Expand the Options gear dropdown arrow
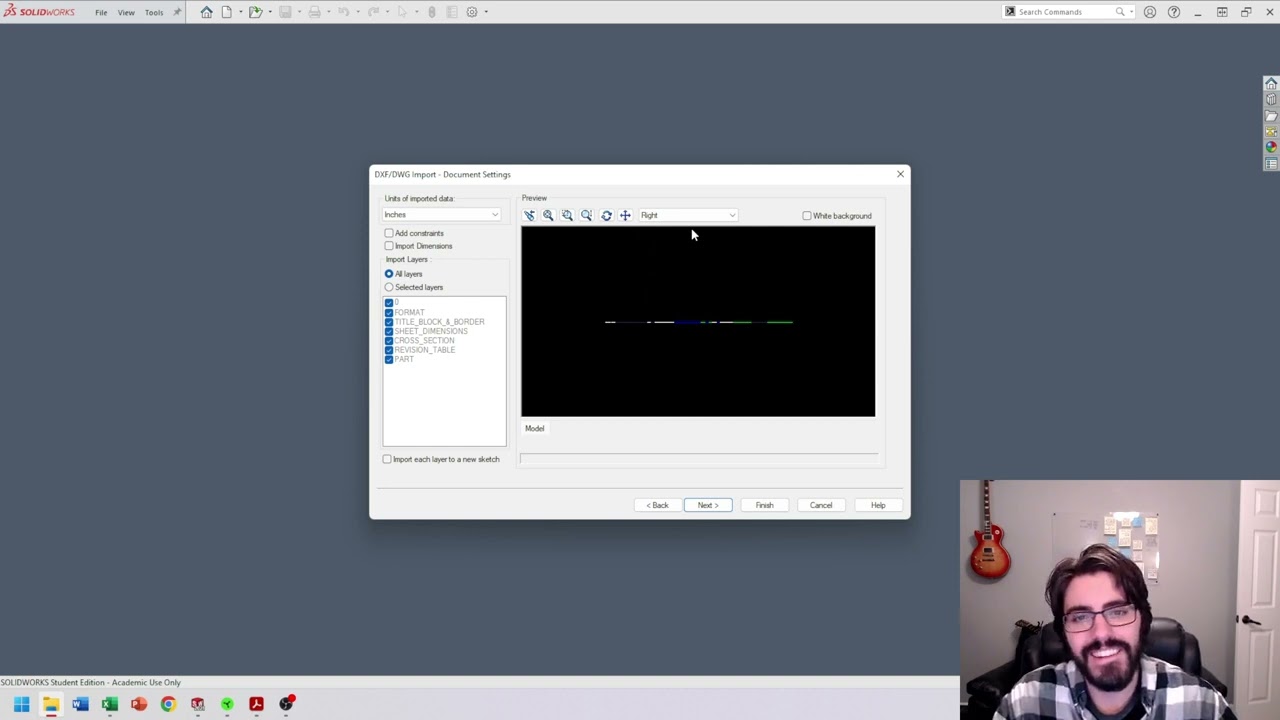This screenshot has height=720, width=1280. click(486, 12)
